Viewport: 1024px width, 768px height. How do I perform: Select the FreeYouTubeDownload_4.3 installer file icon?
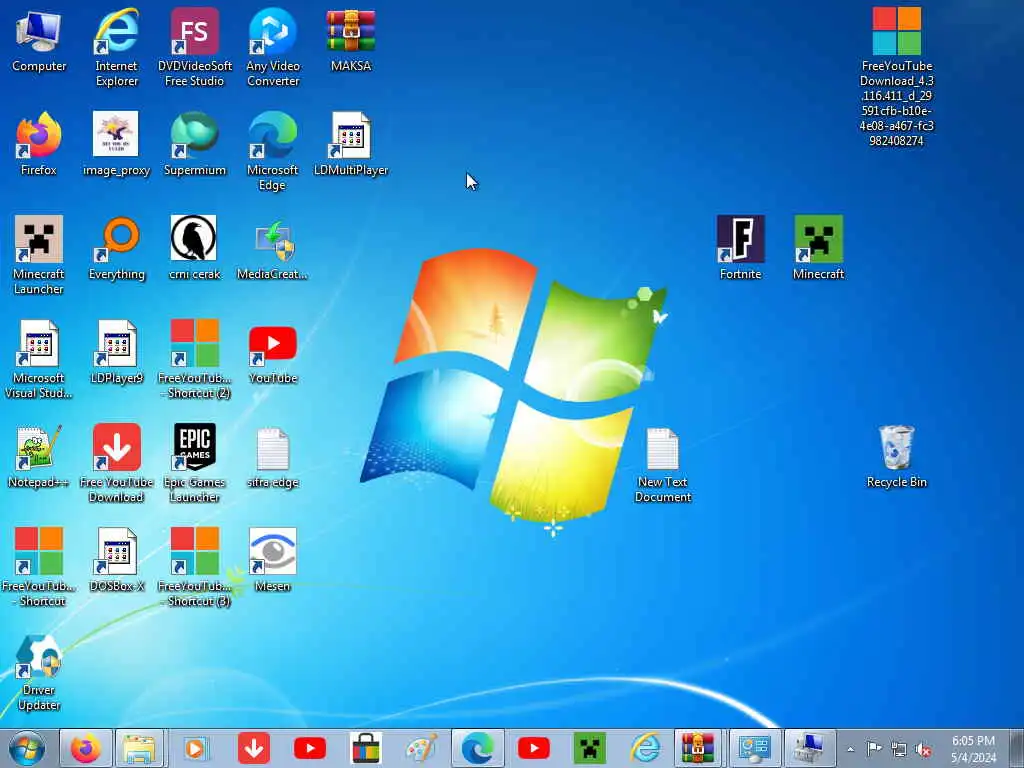[x=897, y=76]
